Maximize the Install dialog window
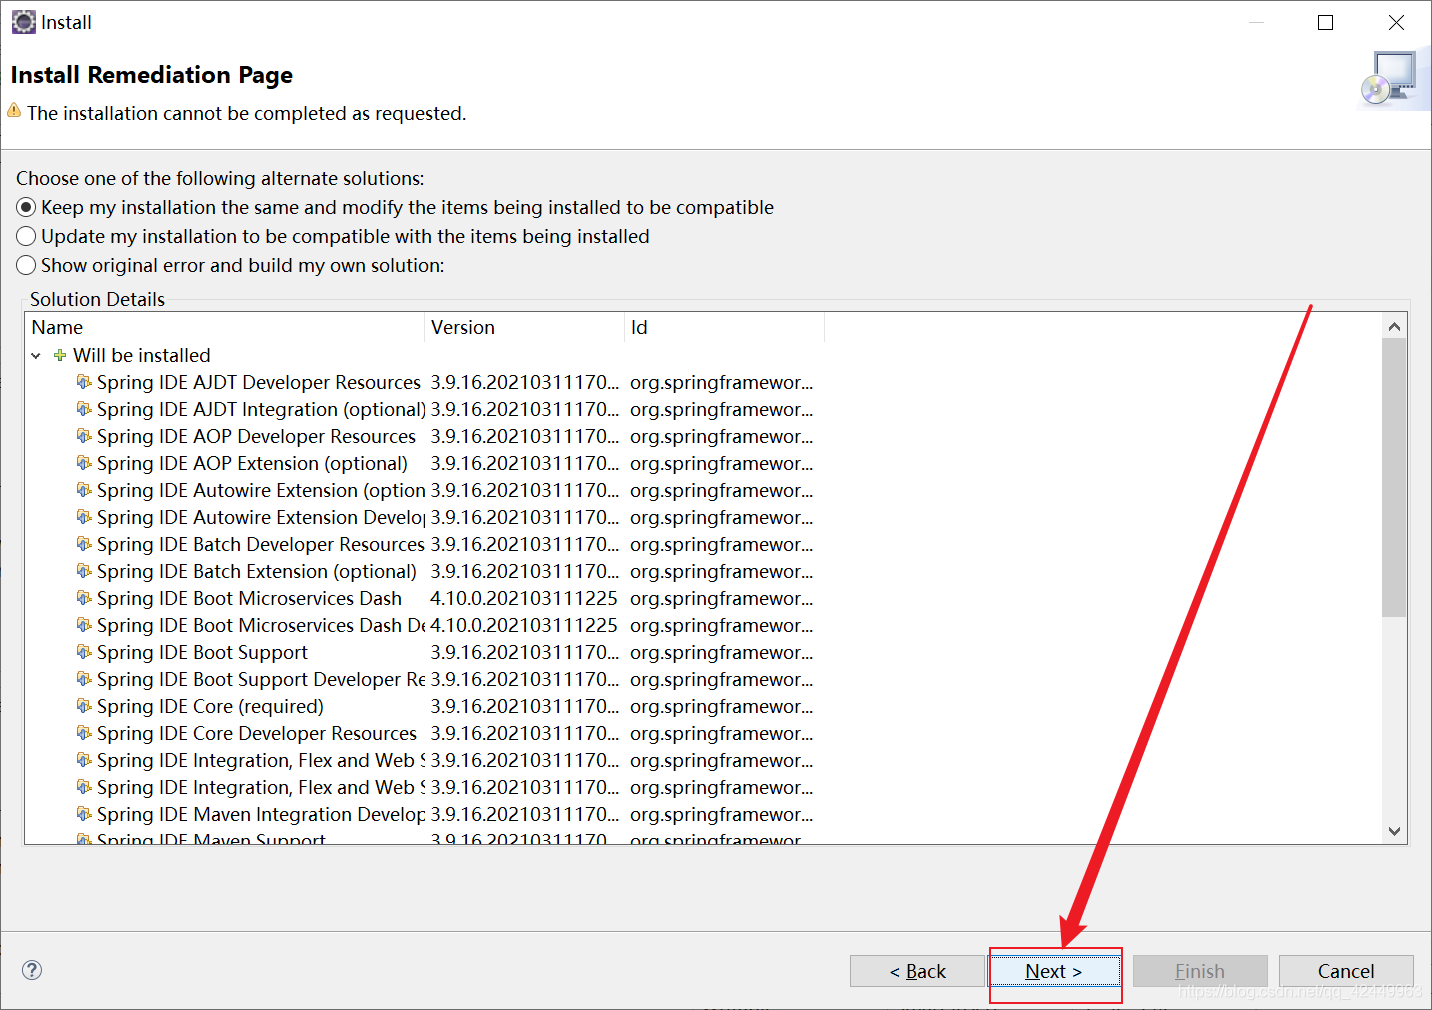The height and width of the screenshot is (1010, 1432). (x=1325, y=22)
